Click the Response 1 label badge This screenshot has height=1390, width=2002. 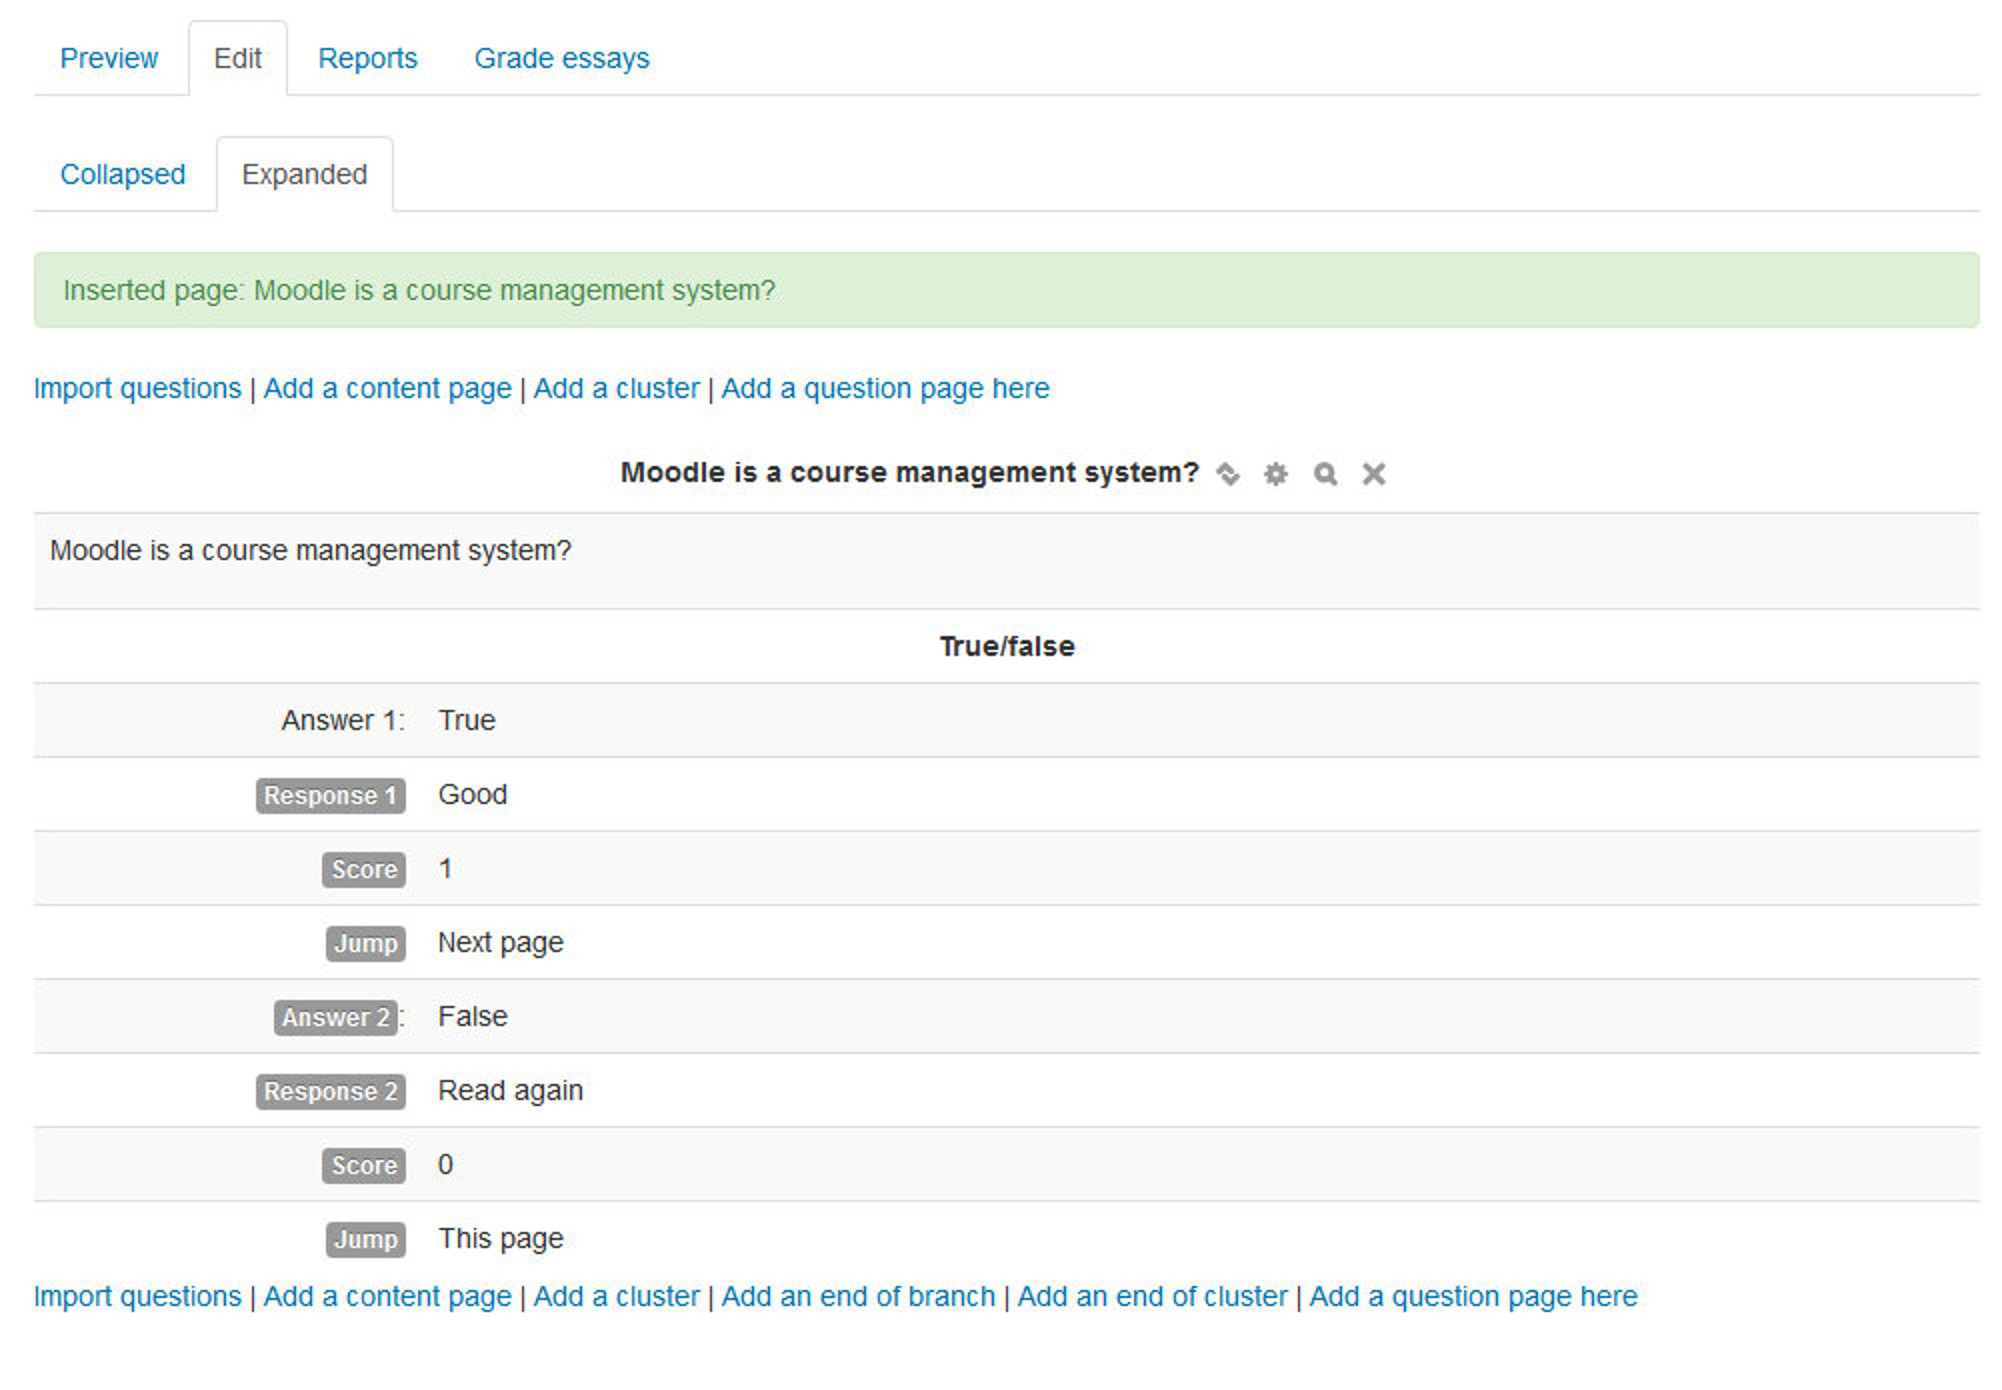330,795
